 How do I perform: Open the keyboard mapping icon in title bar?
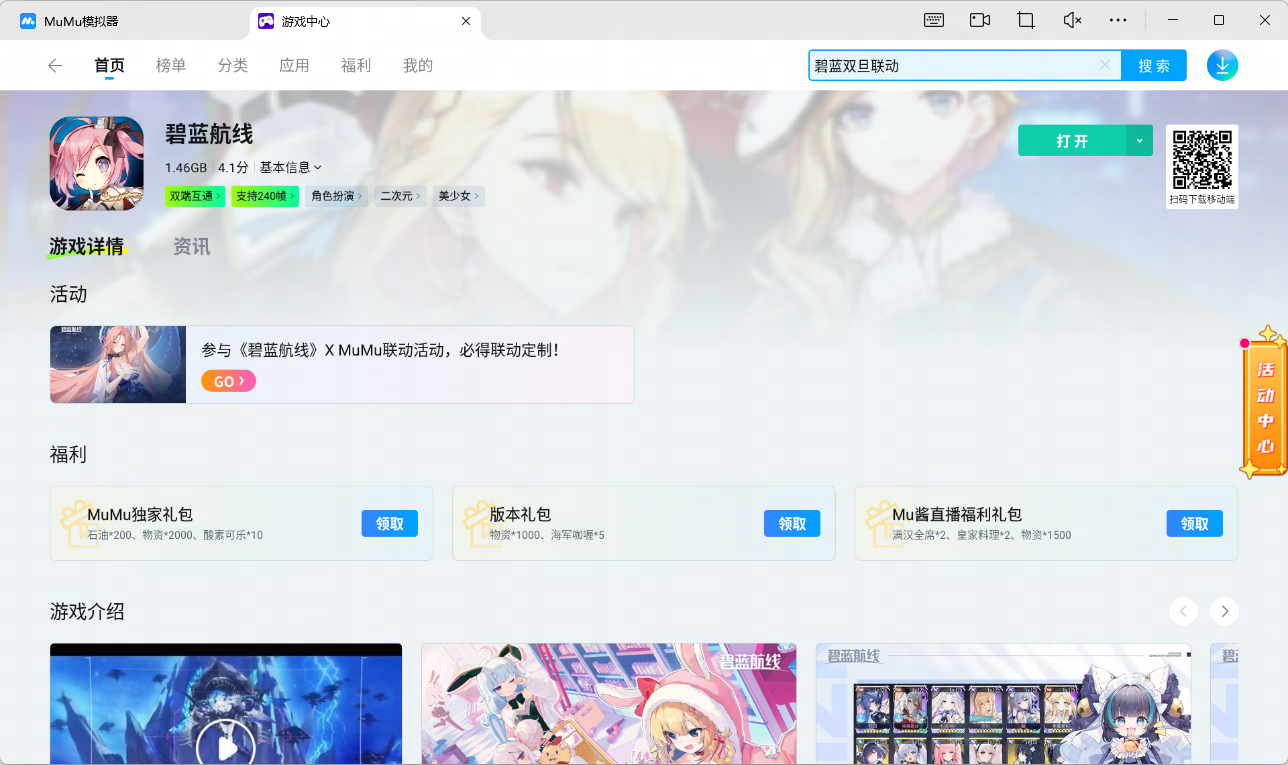pyautogui.click(x=934, y=20)
